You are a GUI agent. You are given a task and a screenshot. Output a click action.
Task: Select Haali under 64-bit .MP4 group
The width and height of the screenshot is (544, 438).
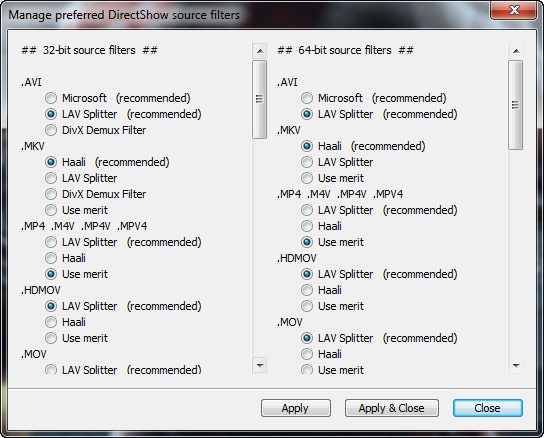point(307,226)
